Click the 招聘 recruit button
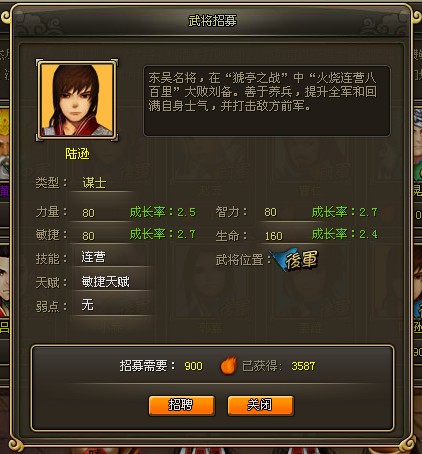Screen dimensions: 422x454 click(x=182, y=405)
